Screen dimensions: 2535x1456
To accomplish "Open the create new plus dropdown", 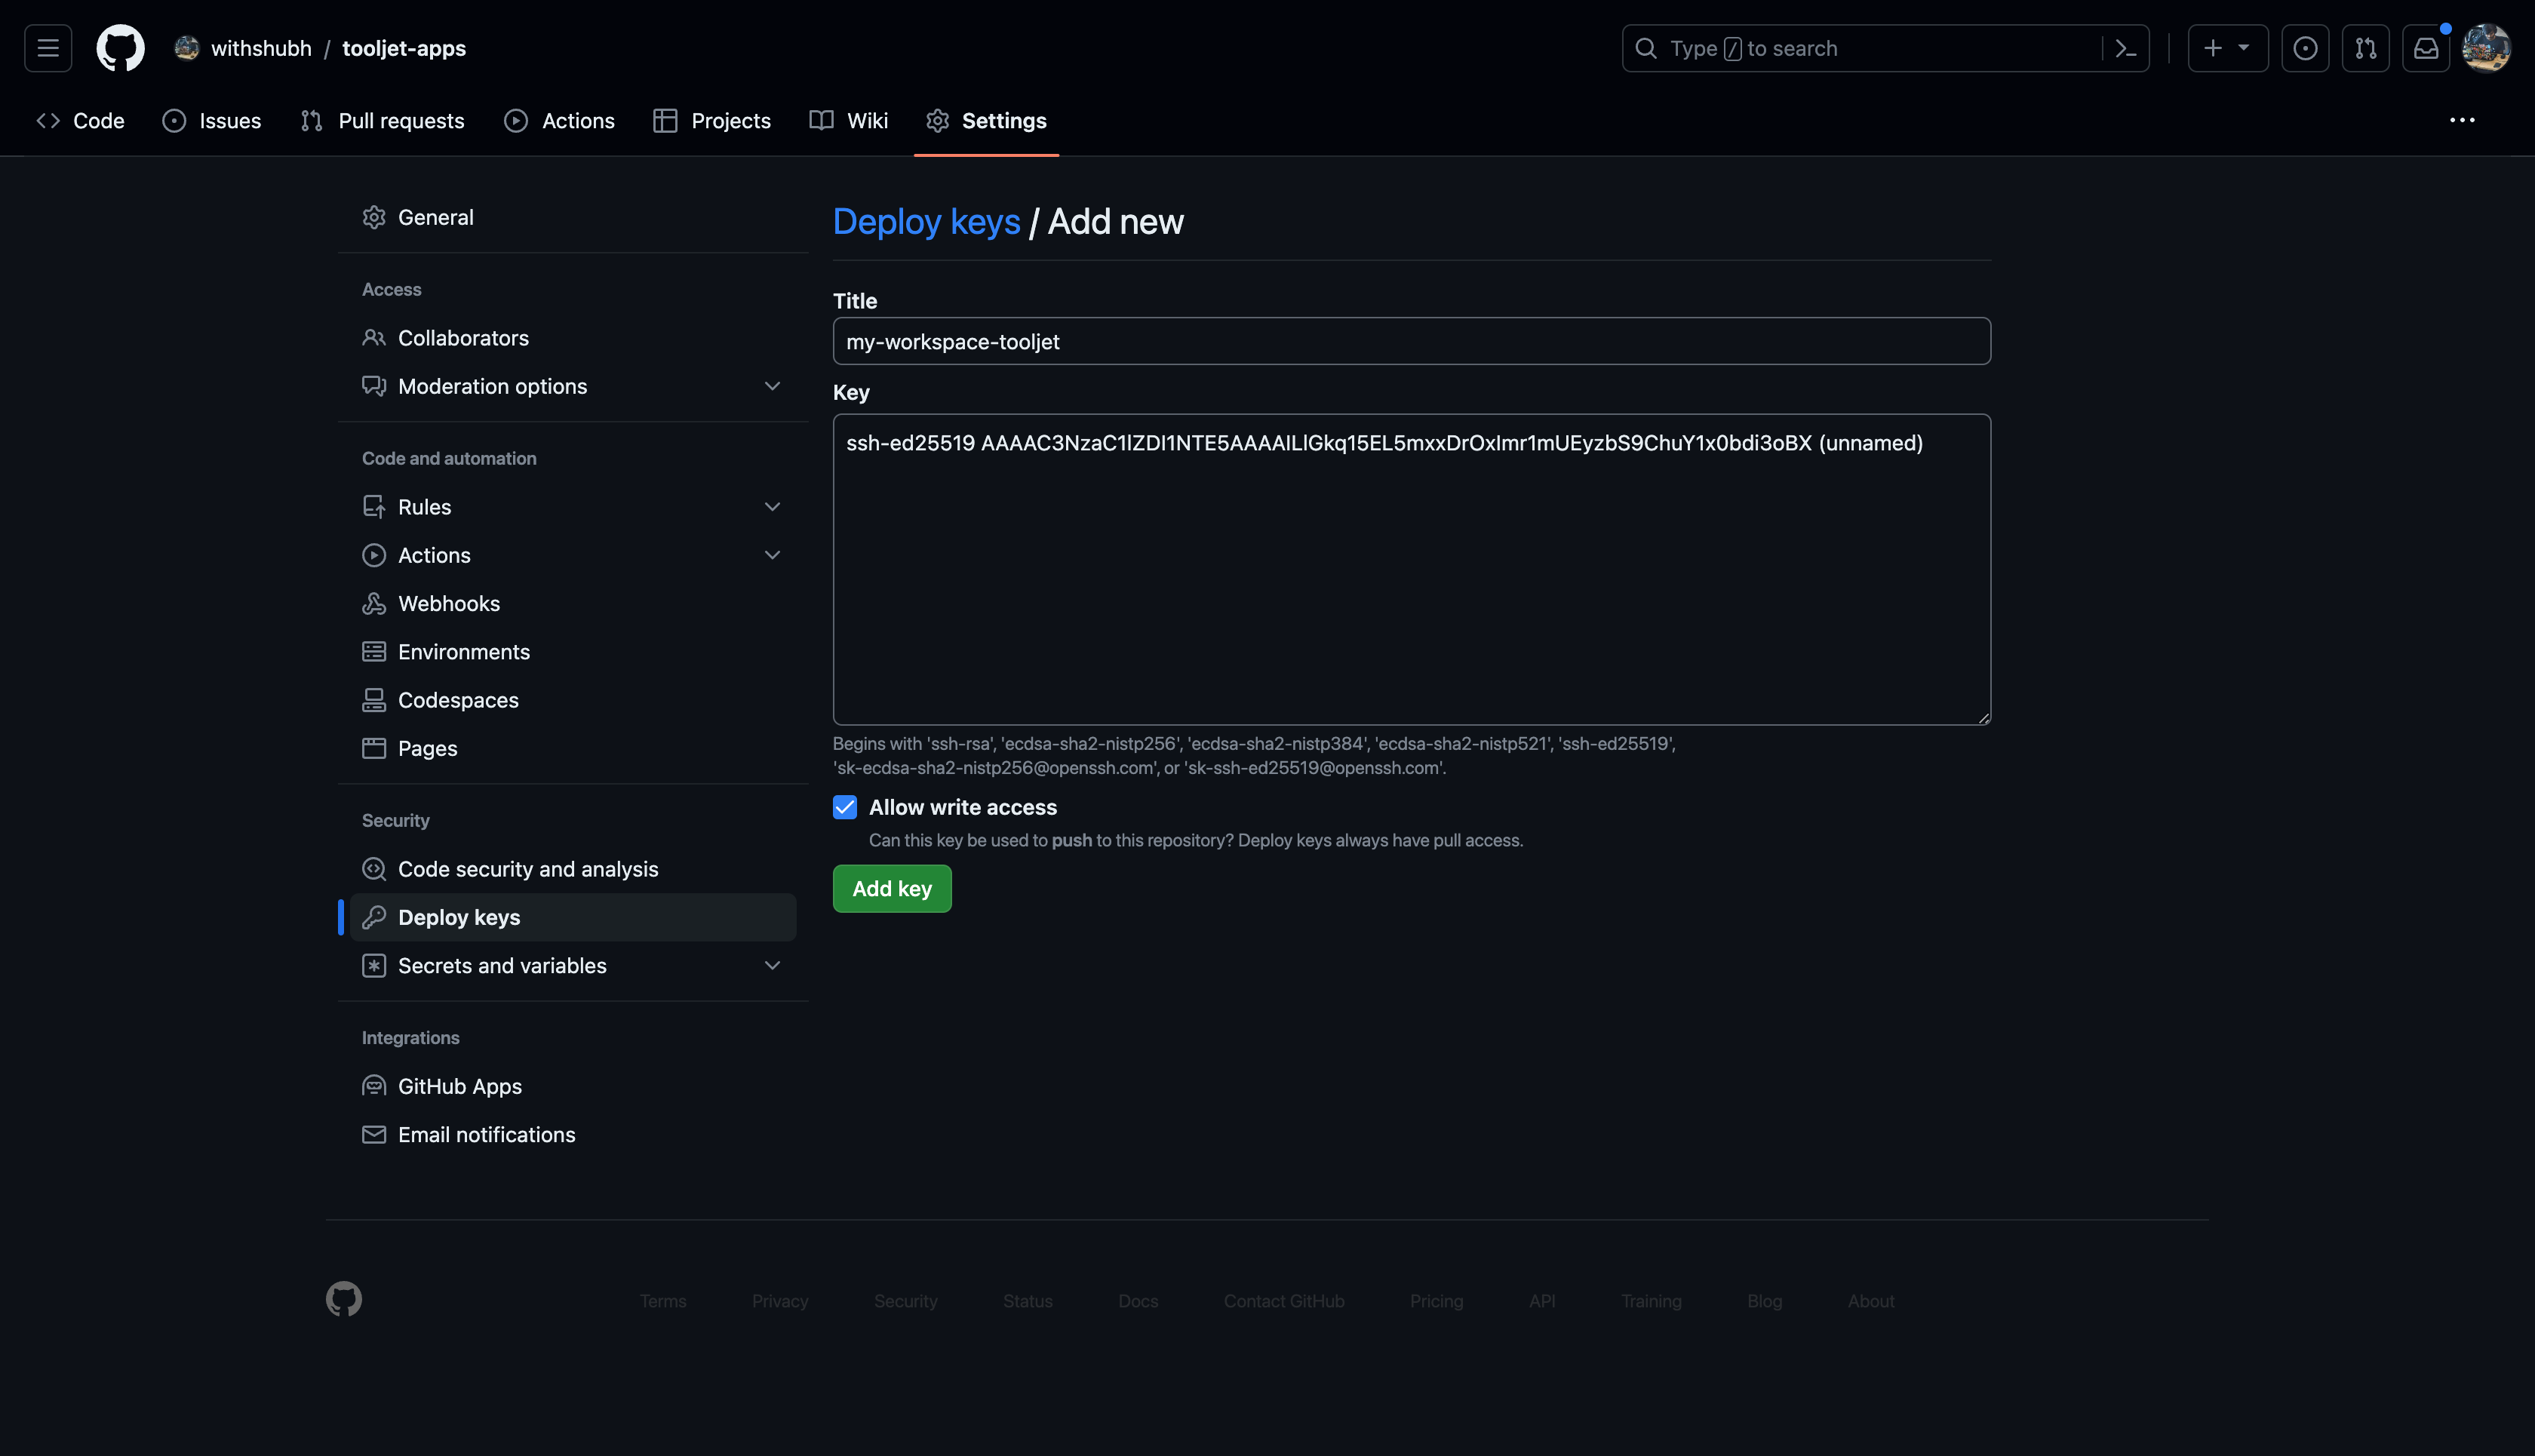I will 2227,48.
